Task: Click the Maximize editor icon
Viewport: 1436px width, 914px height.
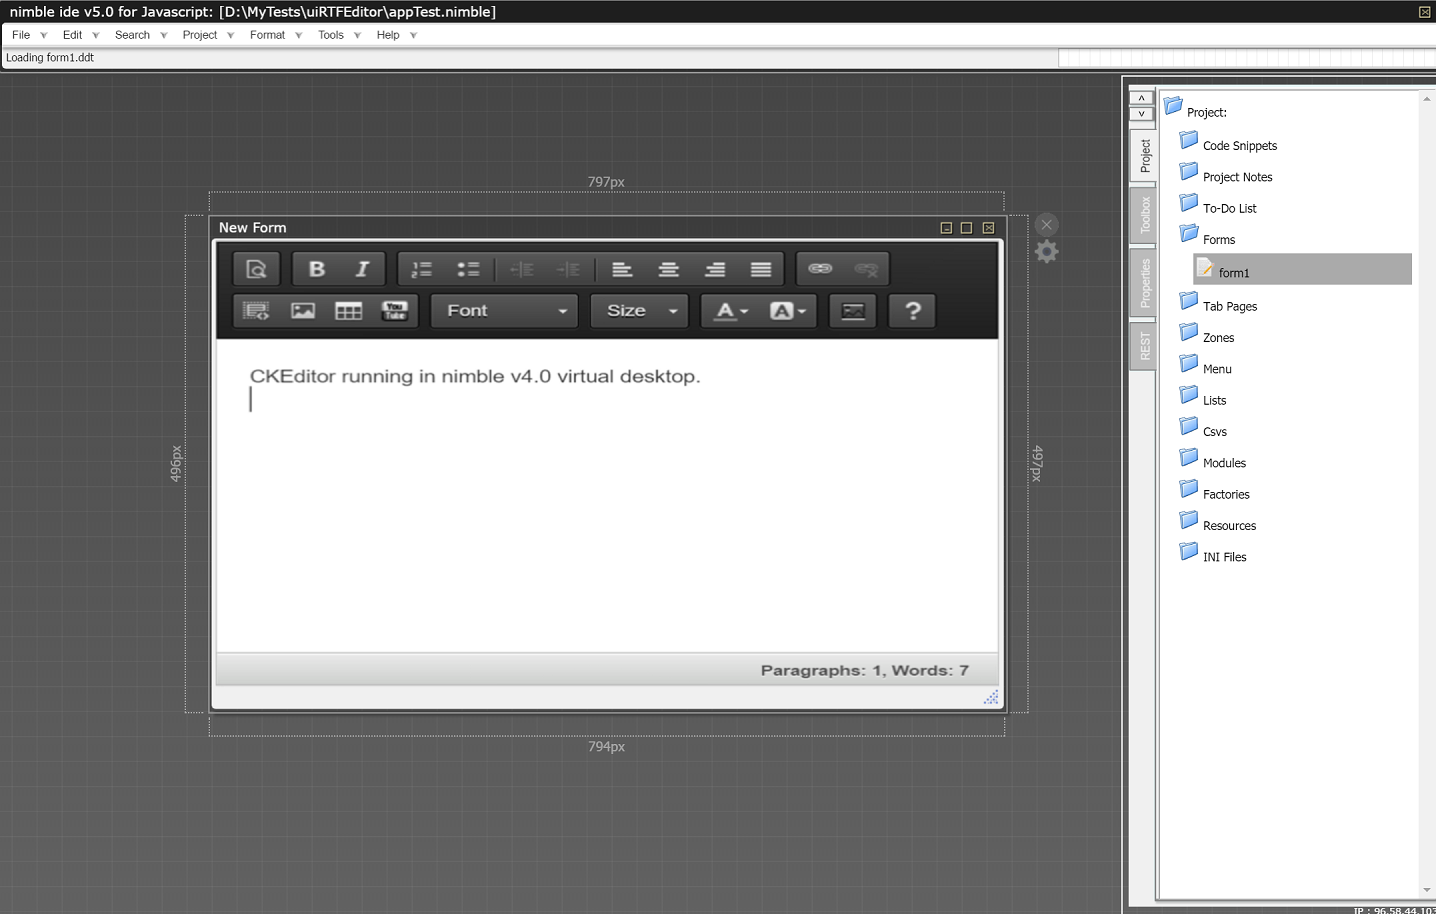Action: pyautogui.click(x=853, y=311)
